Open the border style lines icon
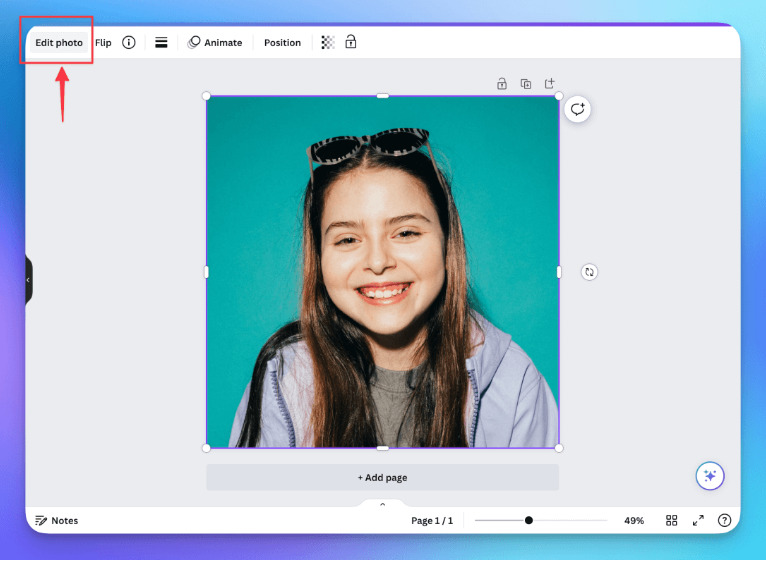The height and width of the screenshot is (561, 766). (161, 43)
